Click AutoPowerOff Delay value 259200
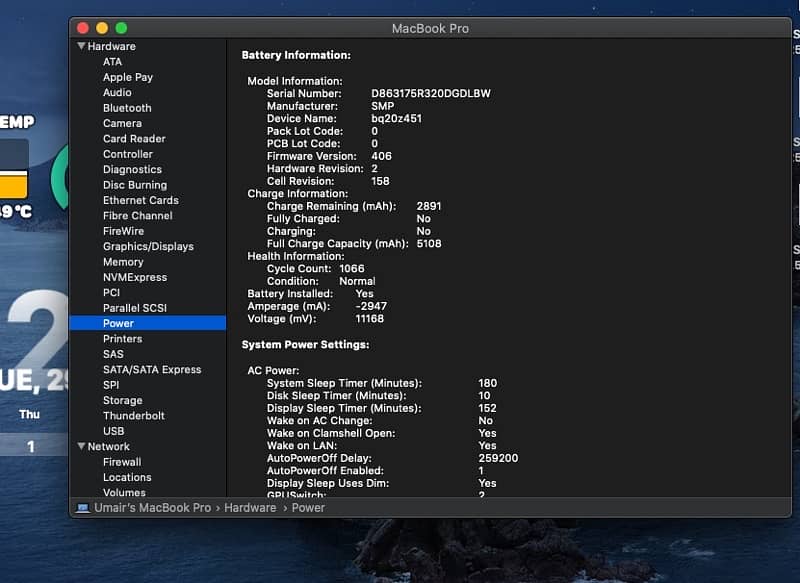 [498, 458]
